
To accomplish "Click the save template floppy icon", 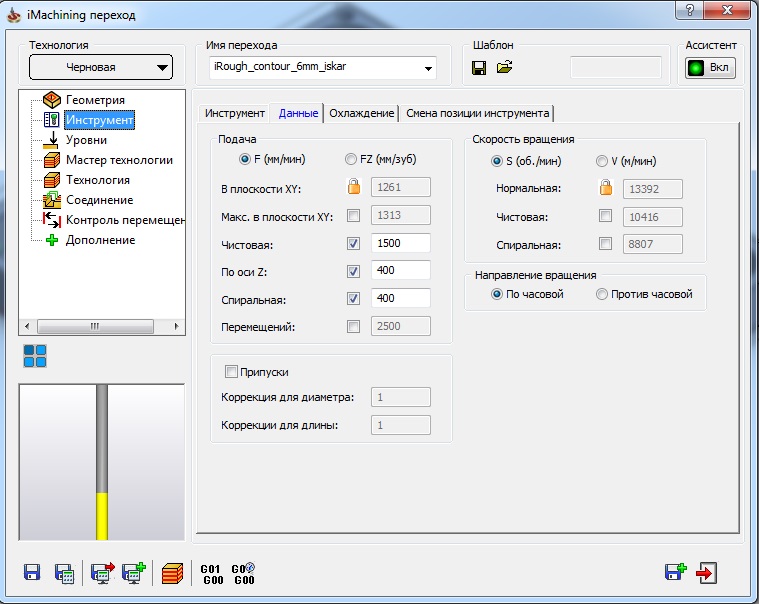I will (479, 67).
